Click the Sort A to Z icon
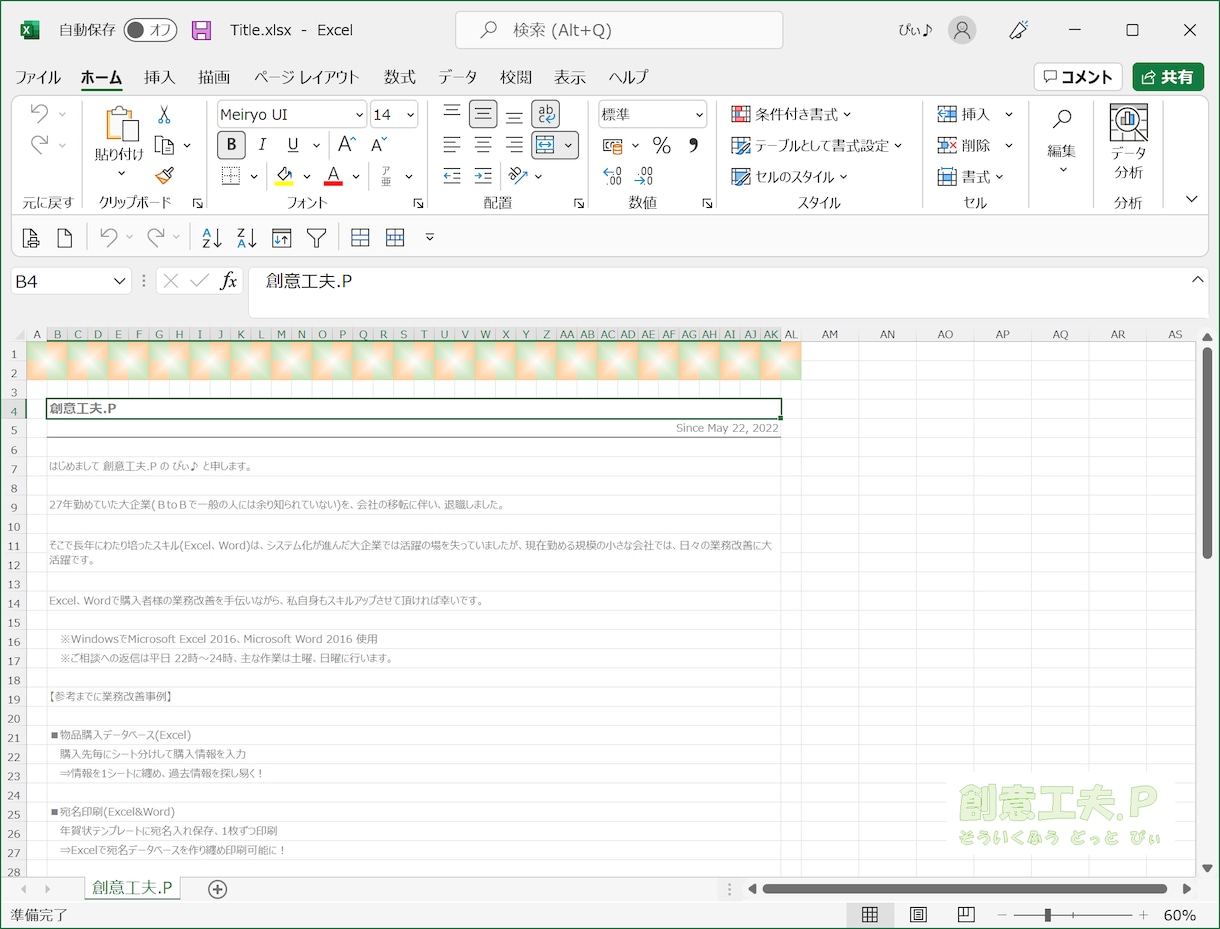 [x=212, y=238]
